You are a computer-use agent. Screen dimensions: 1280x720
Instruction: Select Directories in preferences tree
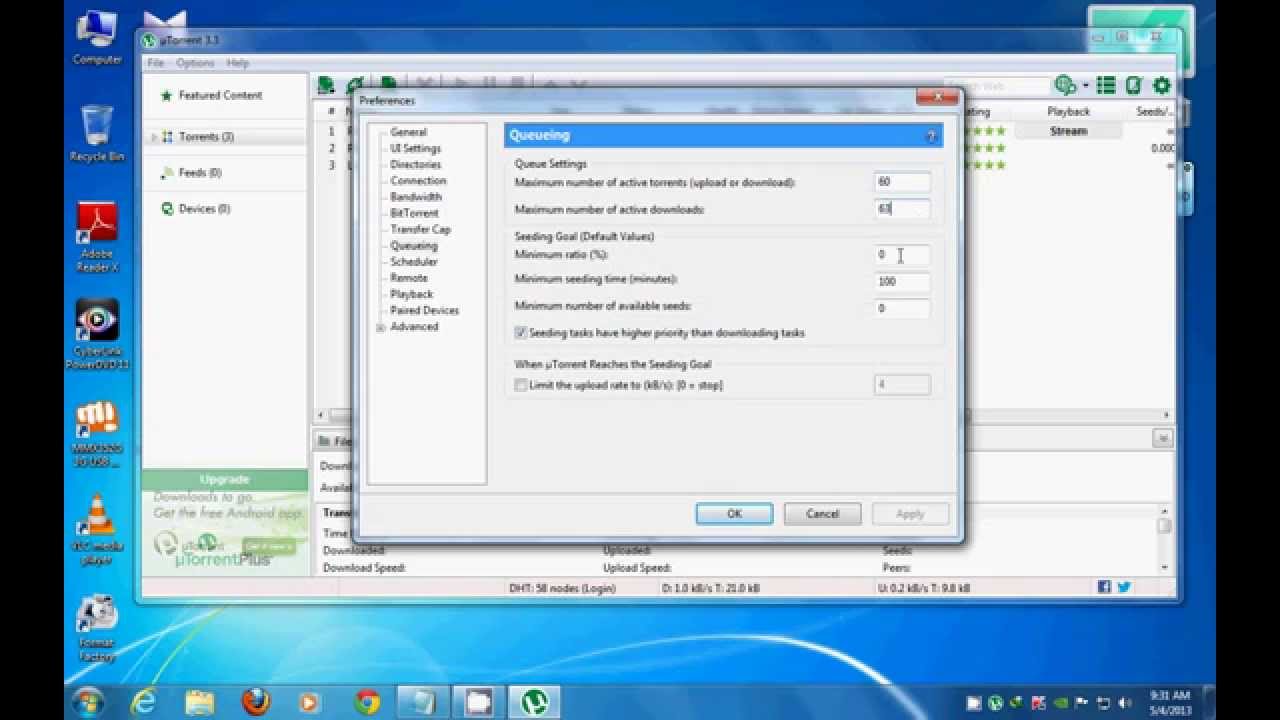point(415,164)
